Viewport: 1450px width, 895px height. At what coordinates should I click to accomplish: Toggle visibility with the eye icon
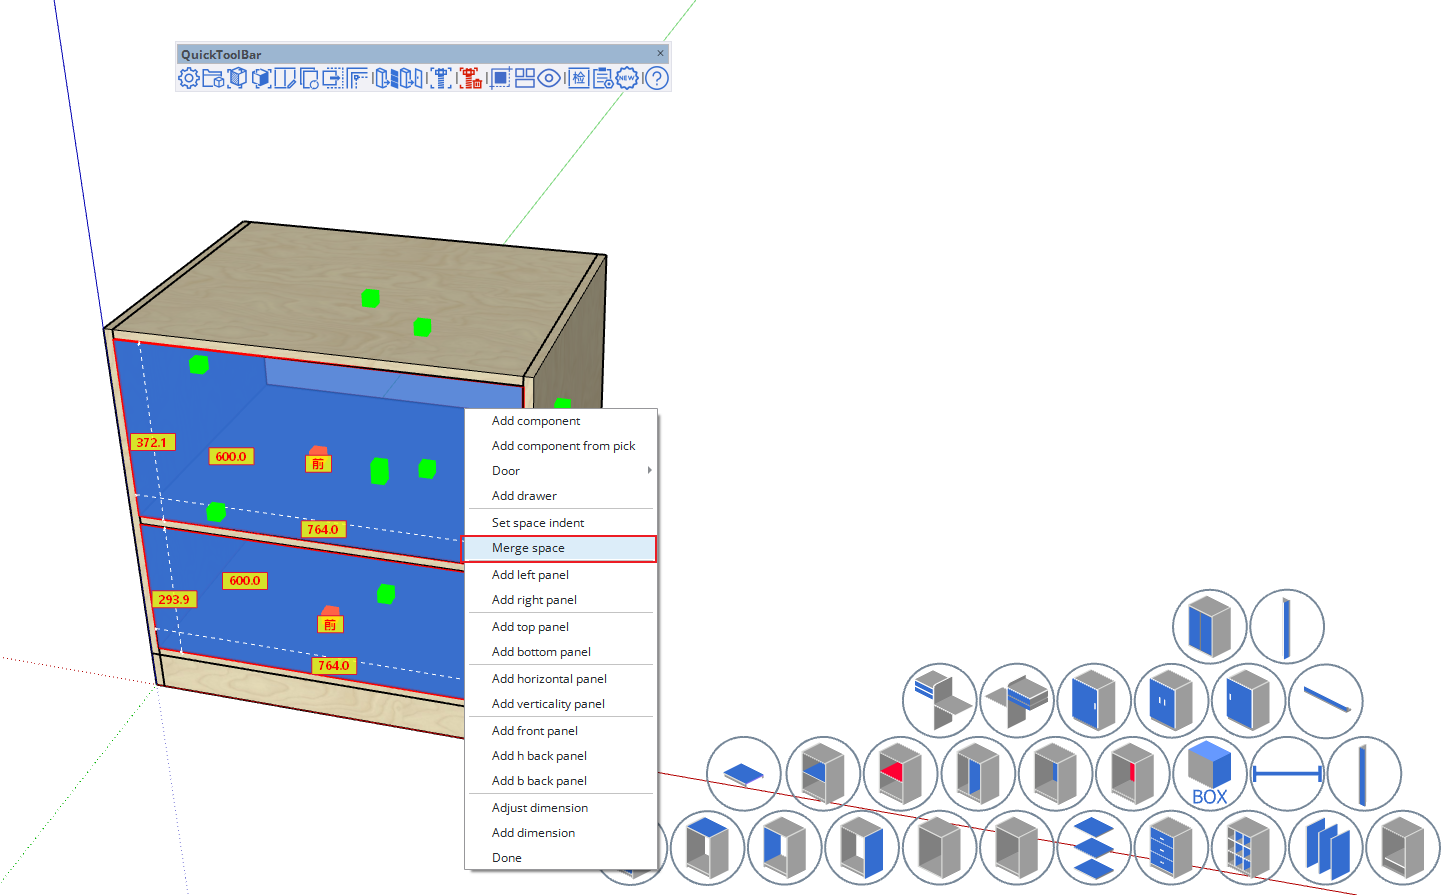[x=549, y=78]
